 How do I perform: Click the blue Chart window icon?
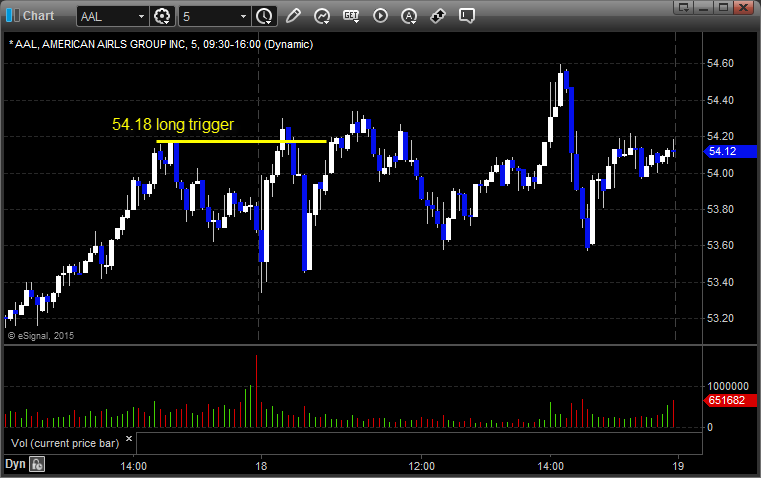coord(13,16)
